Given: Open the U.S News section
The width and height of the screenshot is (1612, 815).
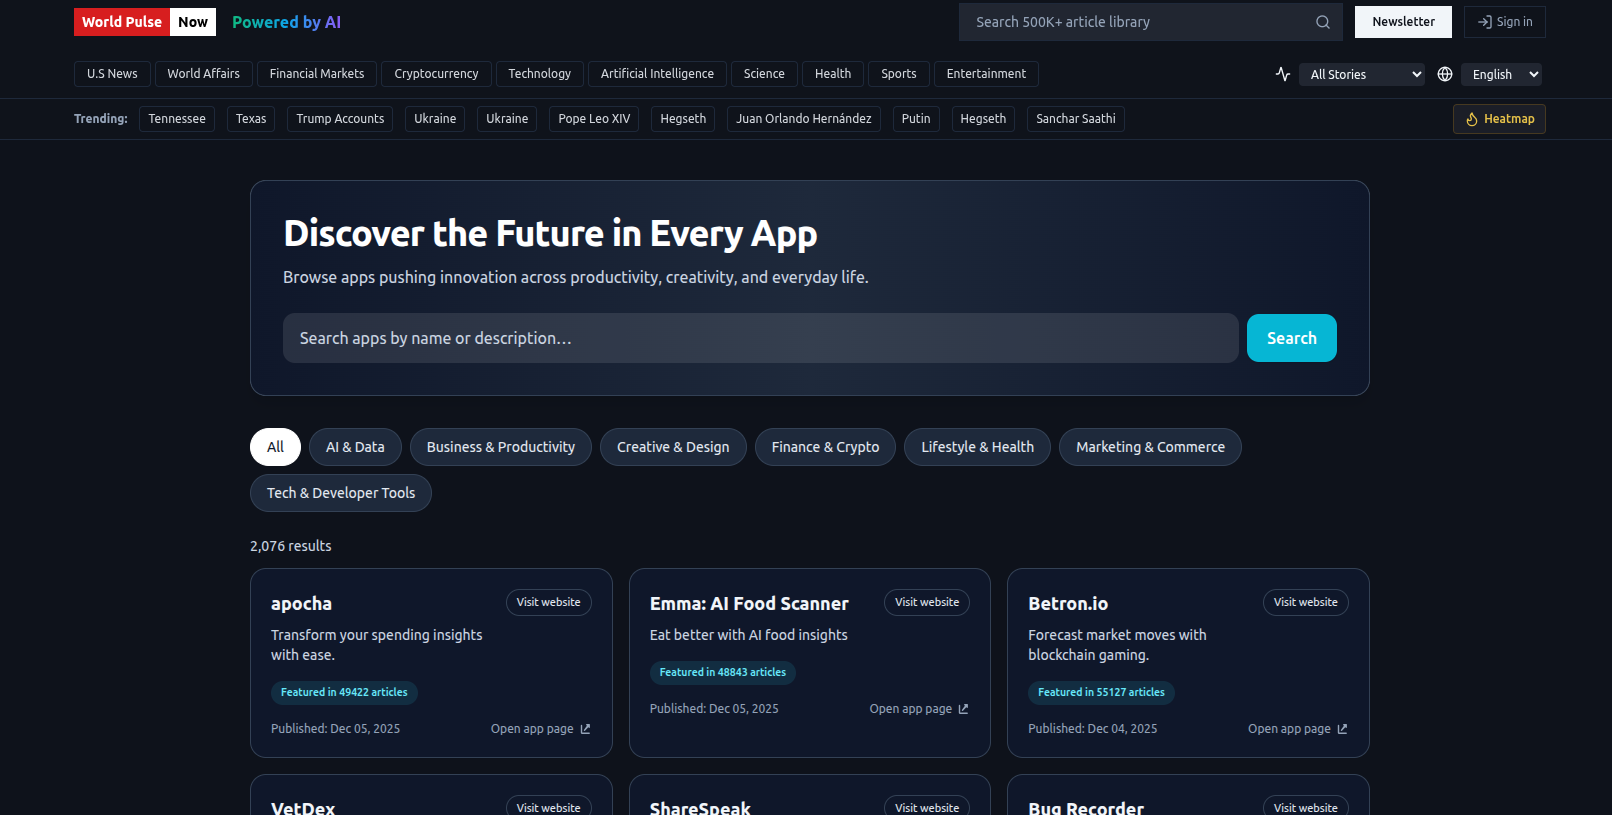Looking at the screenshot, I should pos(112,74).
